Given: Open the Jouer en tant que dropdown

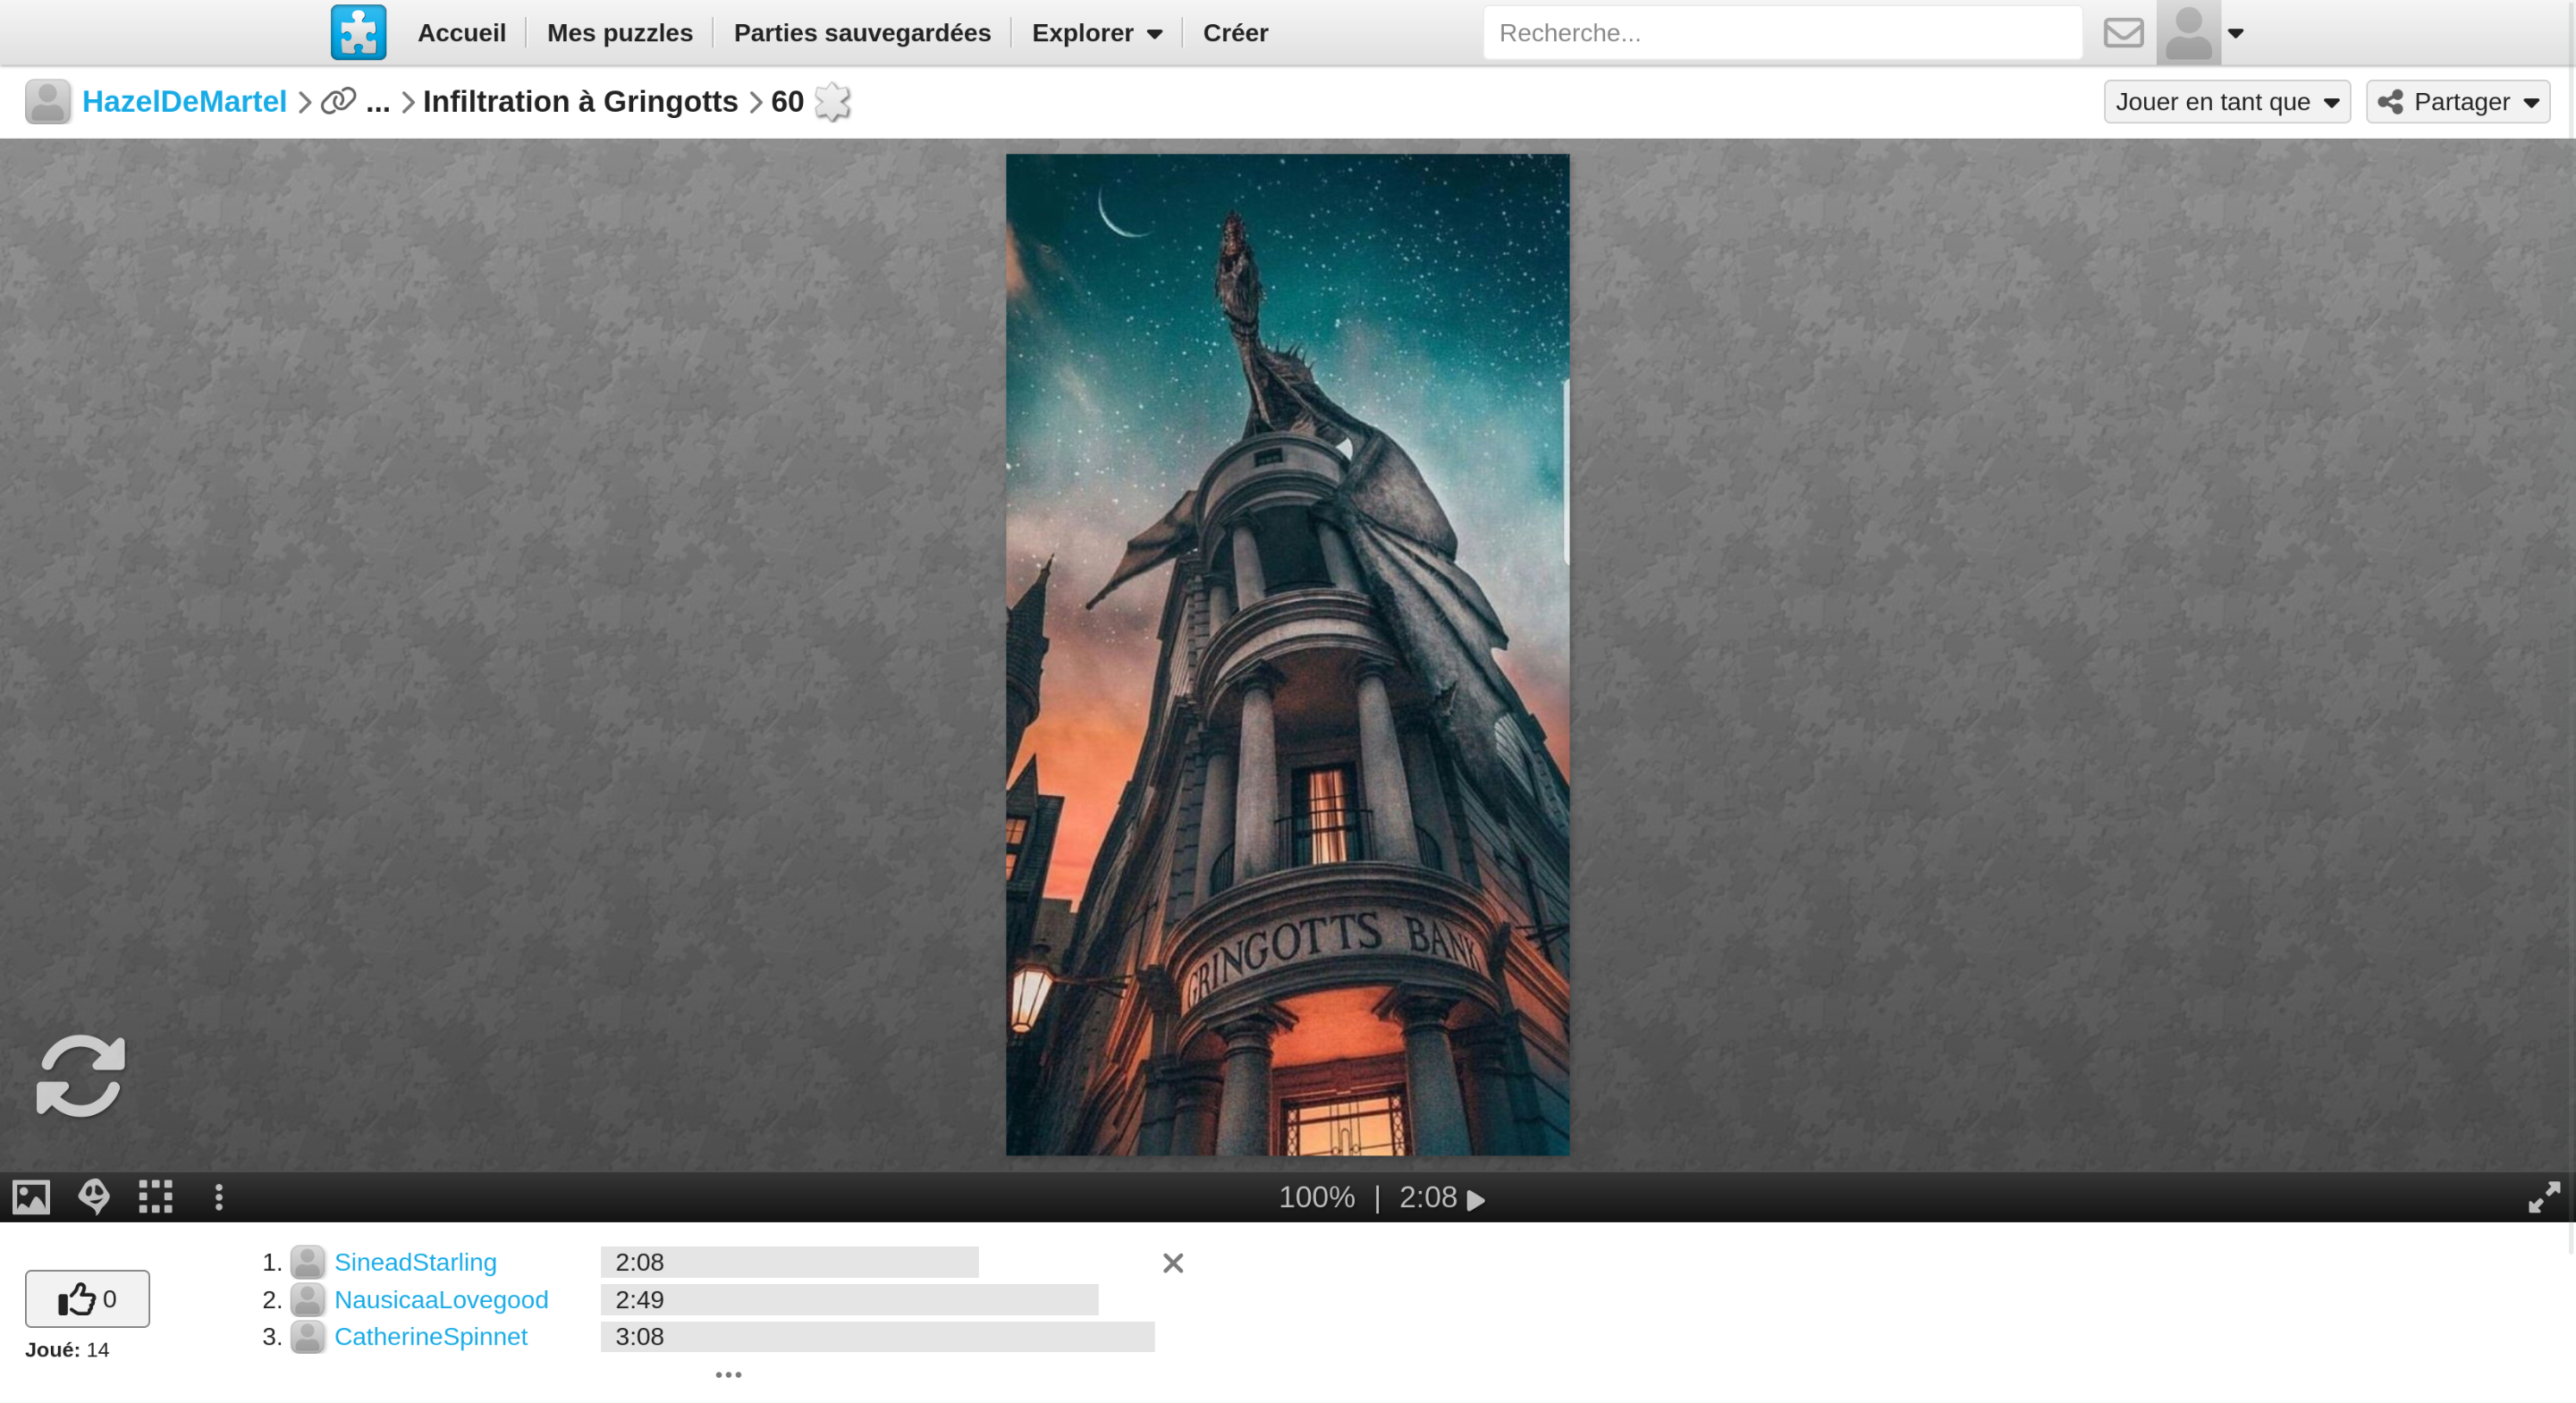Looking at the screenshot, I should (x=2226, y=102).
